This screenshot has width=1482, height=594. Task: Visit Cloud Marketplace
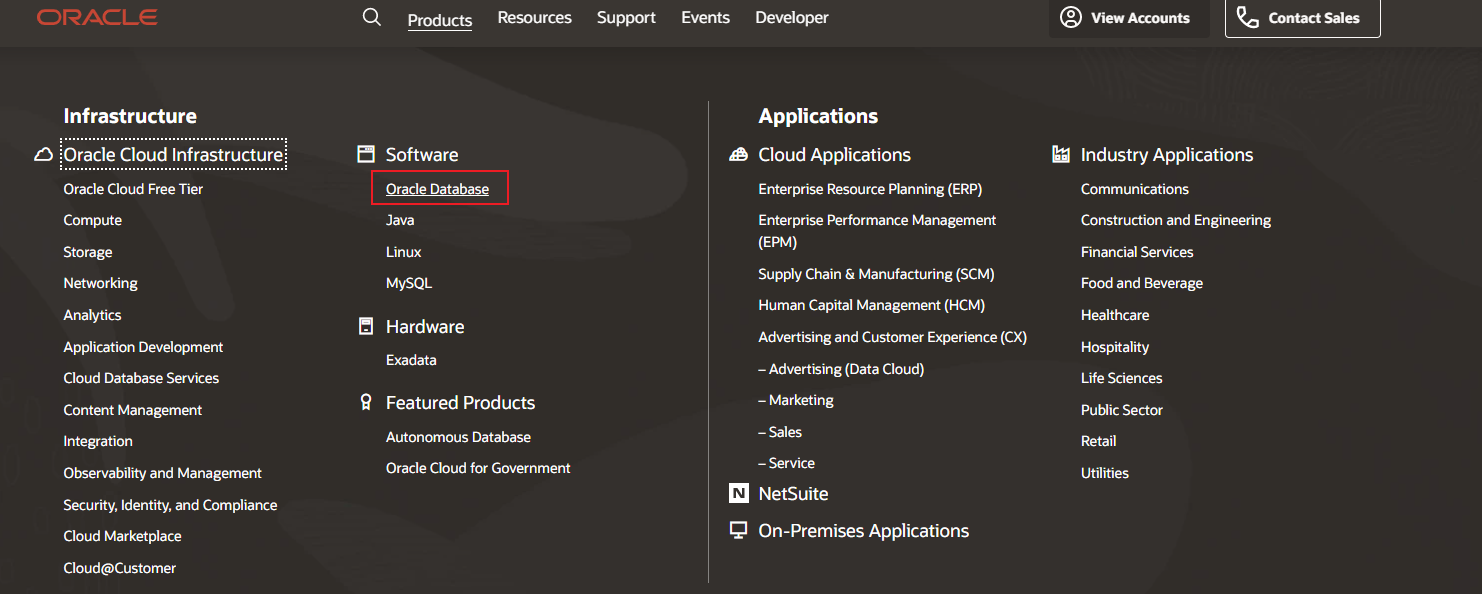[x=123, y=536]
